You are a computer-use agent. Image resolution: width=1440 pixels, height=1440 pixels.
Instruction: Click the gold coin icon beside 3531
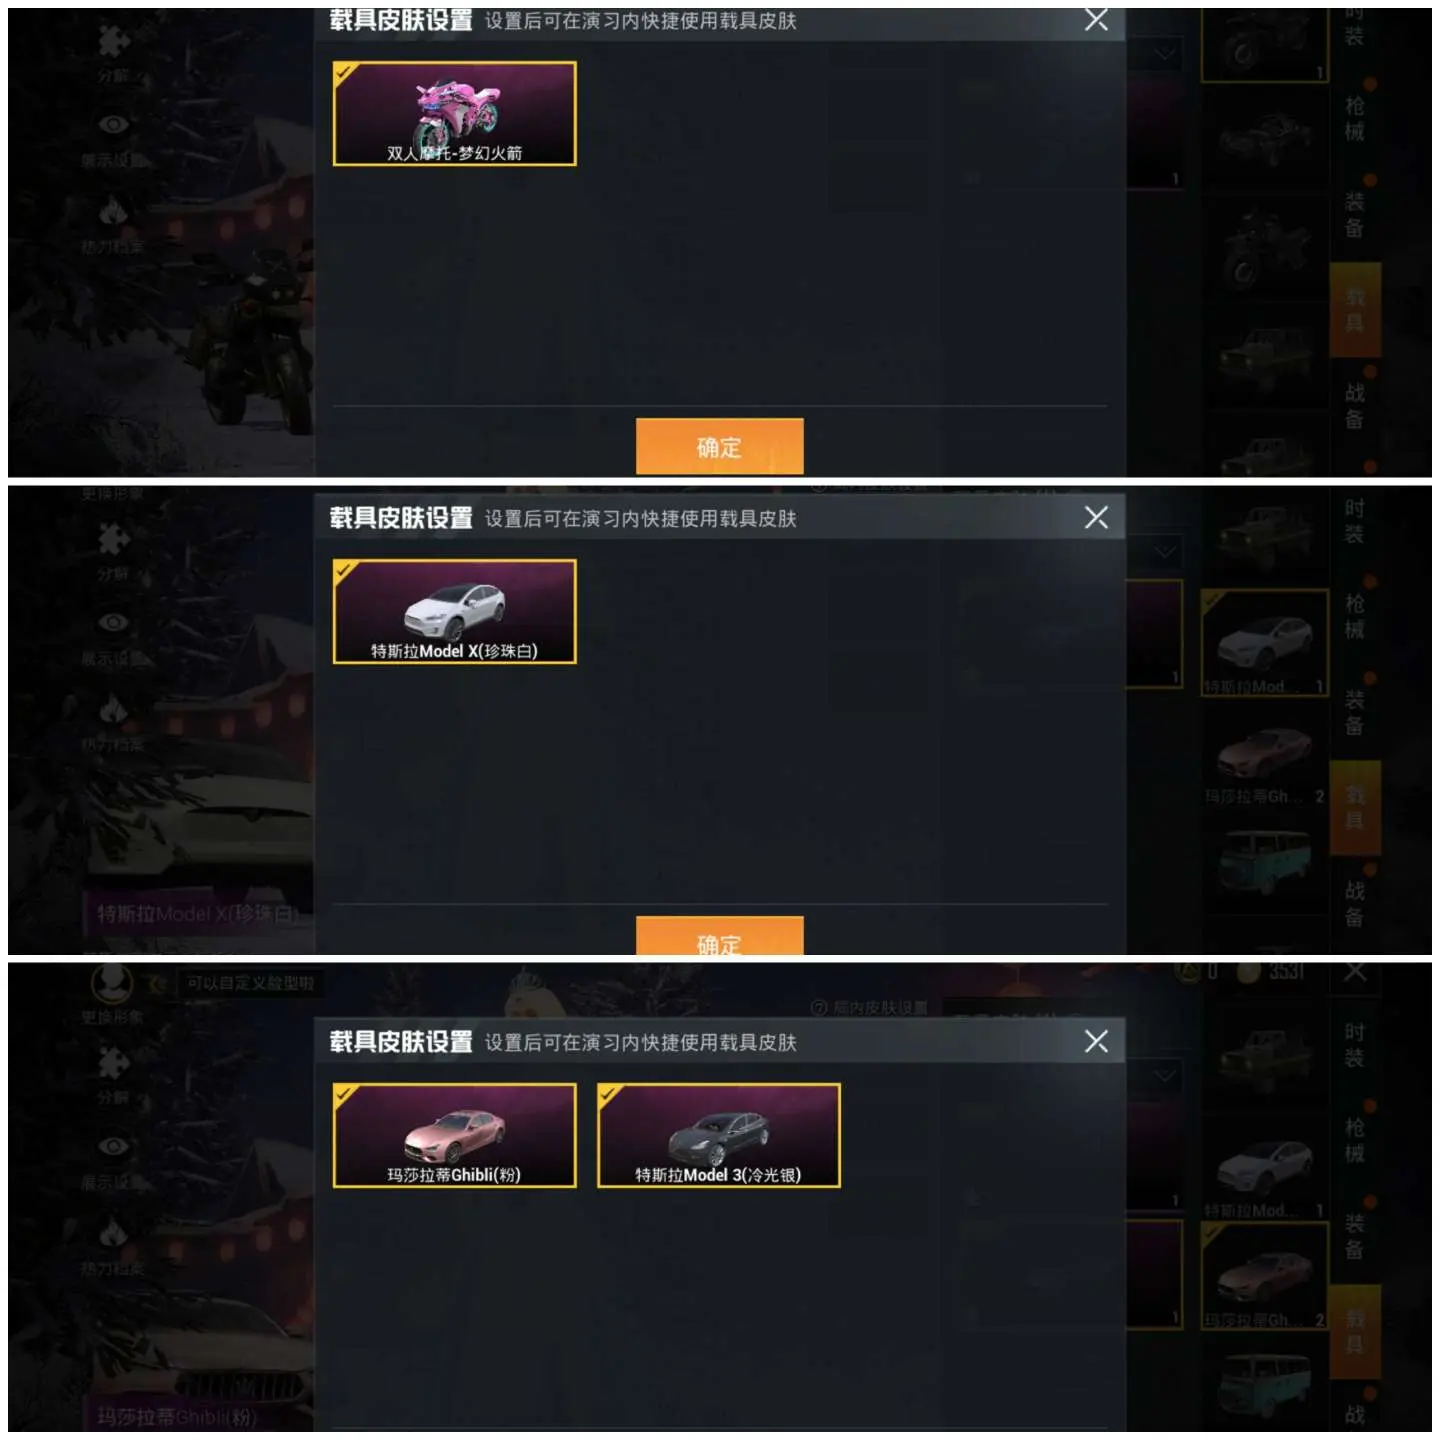[x=1248, y=971]
